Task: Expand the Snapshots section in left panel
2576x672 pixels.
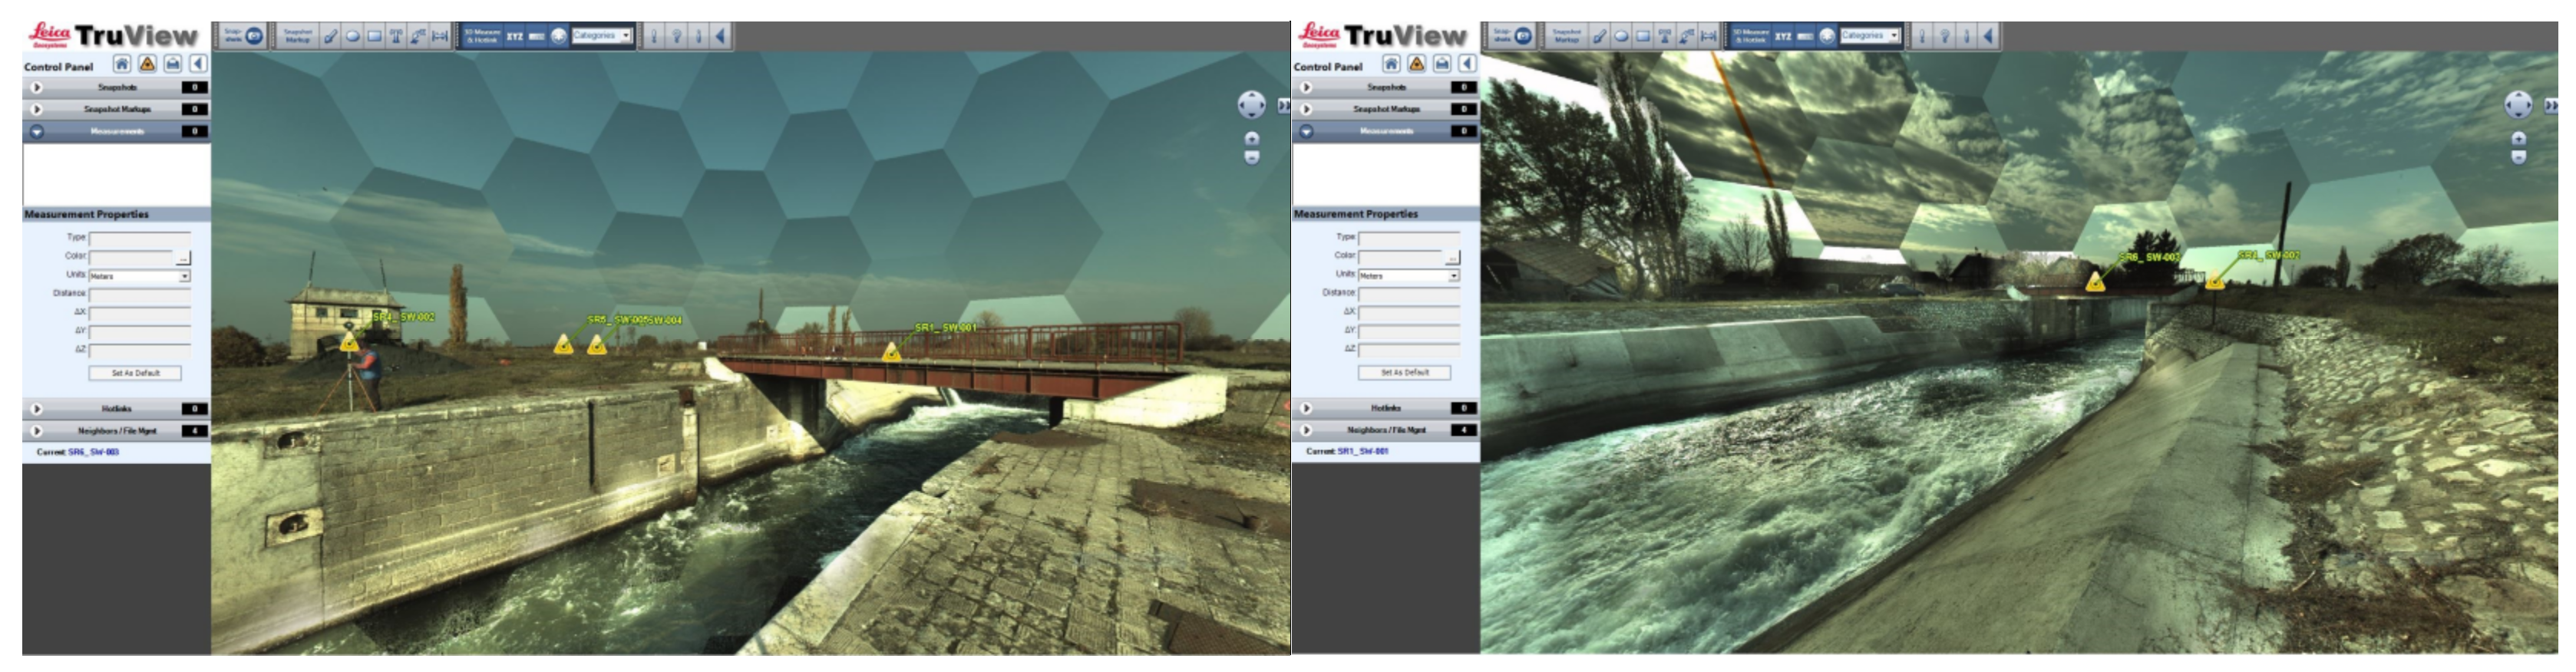Action: tap(37, 88)
